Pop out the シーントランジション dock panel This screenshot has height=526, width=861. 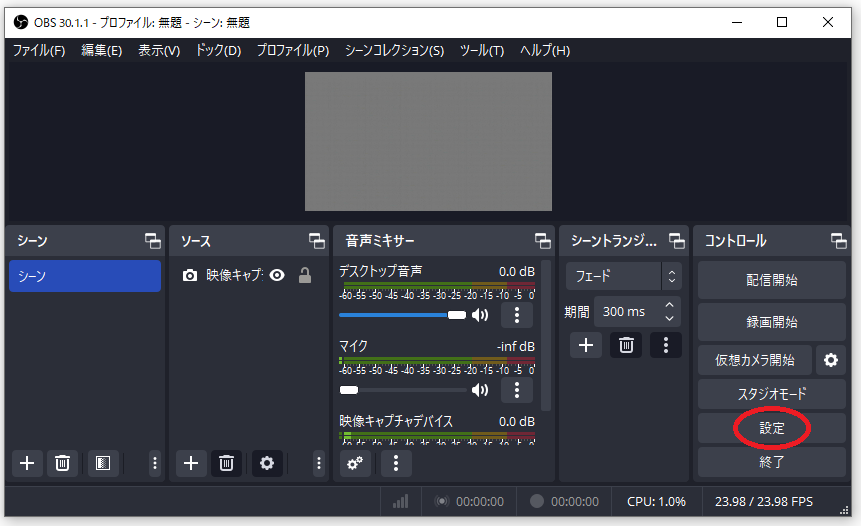pyautogui.click(x=676, y=240)
